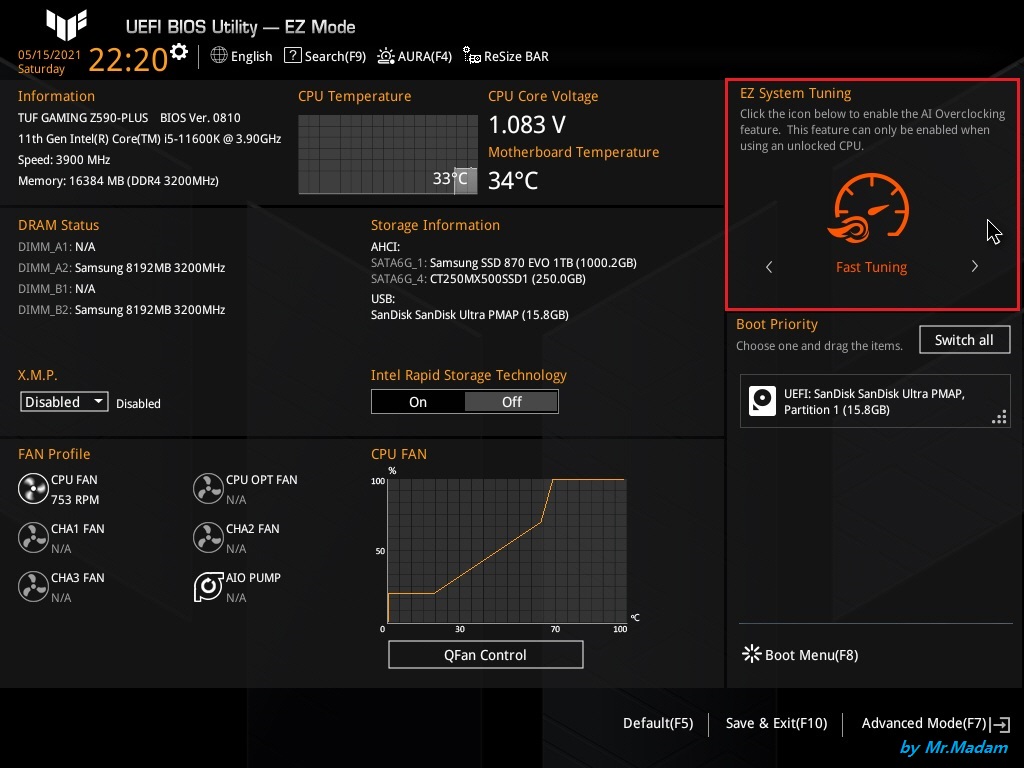Open AURA(F4) lighting settings
The height and width of the screenshot is (768, 1024).
tap(415, 56)
